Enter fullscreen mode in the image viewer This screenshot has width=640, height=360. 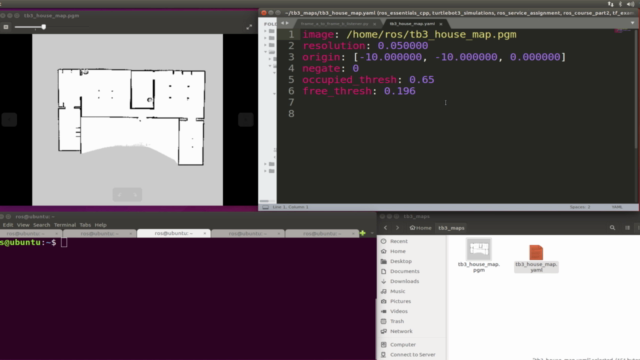pyautogui.click(x=249, y=27)
